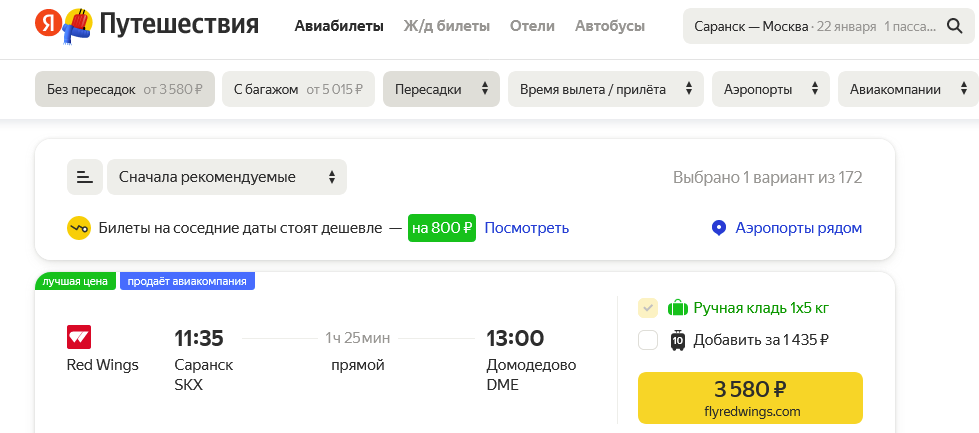The image size is (979, 433).
Task: Click the yellow 3 580 ₽ flyredwings.com button
Action: point(749,398)
